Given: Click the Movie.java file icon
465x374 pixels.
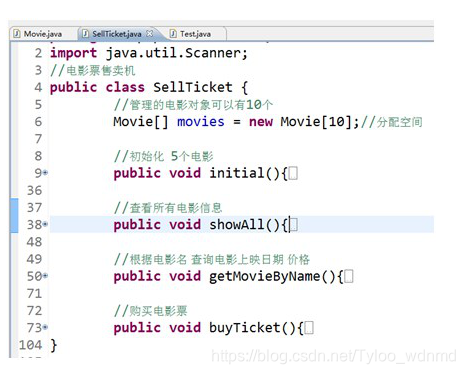Looking at the screenshot, I should (x=17, y=34).
